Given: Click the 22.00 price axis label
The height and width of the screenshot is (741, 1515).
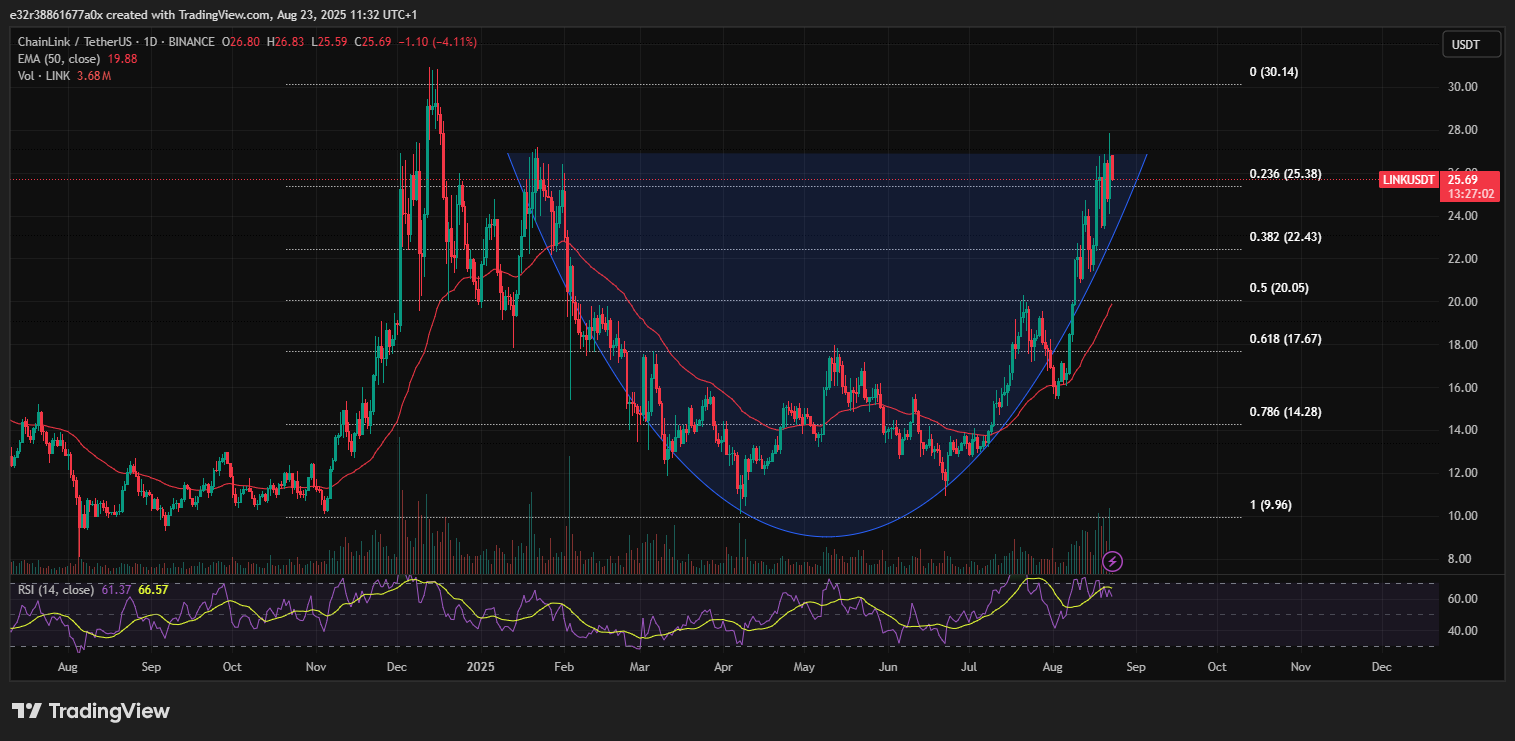Looking at the screenshot, I should coord(1464,259).
